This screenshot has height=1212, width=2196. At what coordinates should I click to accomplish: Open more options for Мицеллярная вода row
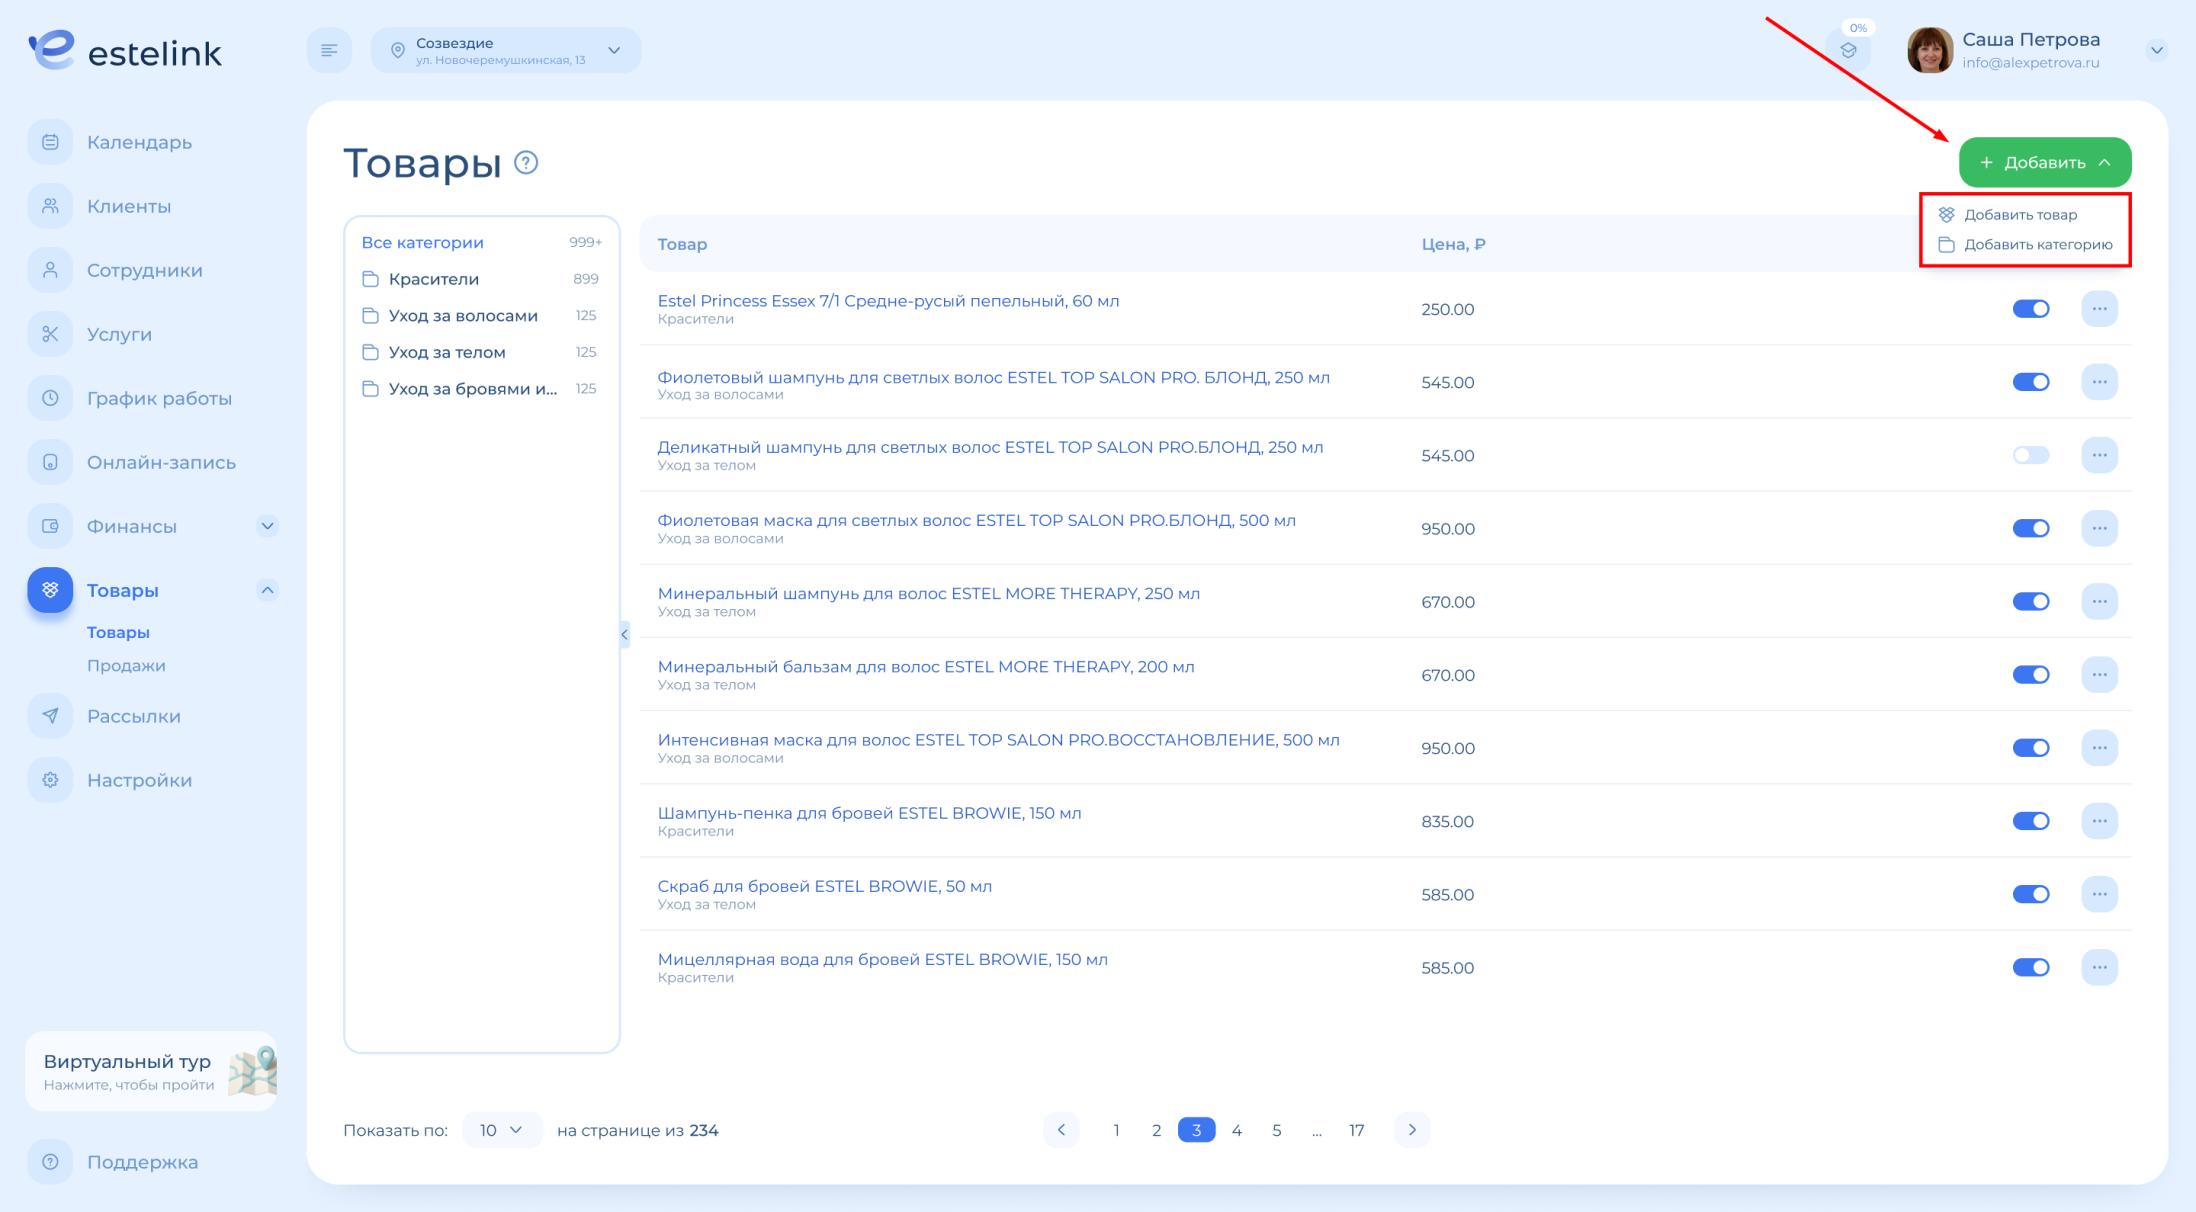click(x=2099, y=967)
